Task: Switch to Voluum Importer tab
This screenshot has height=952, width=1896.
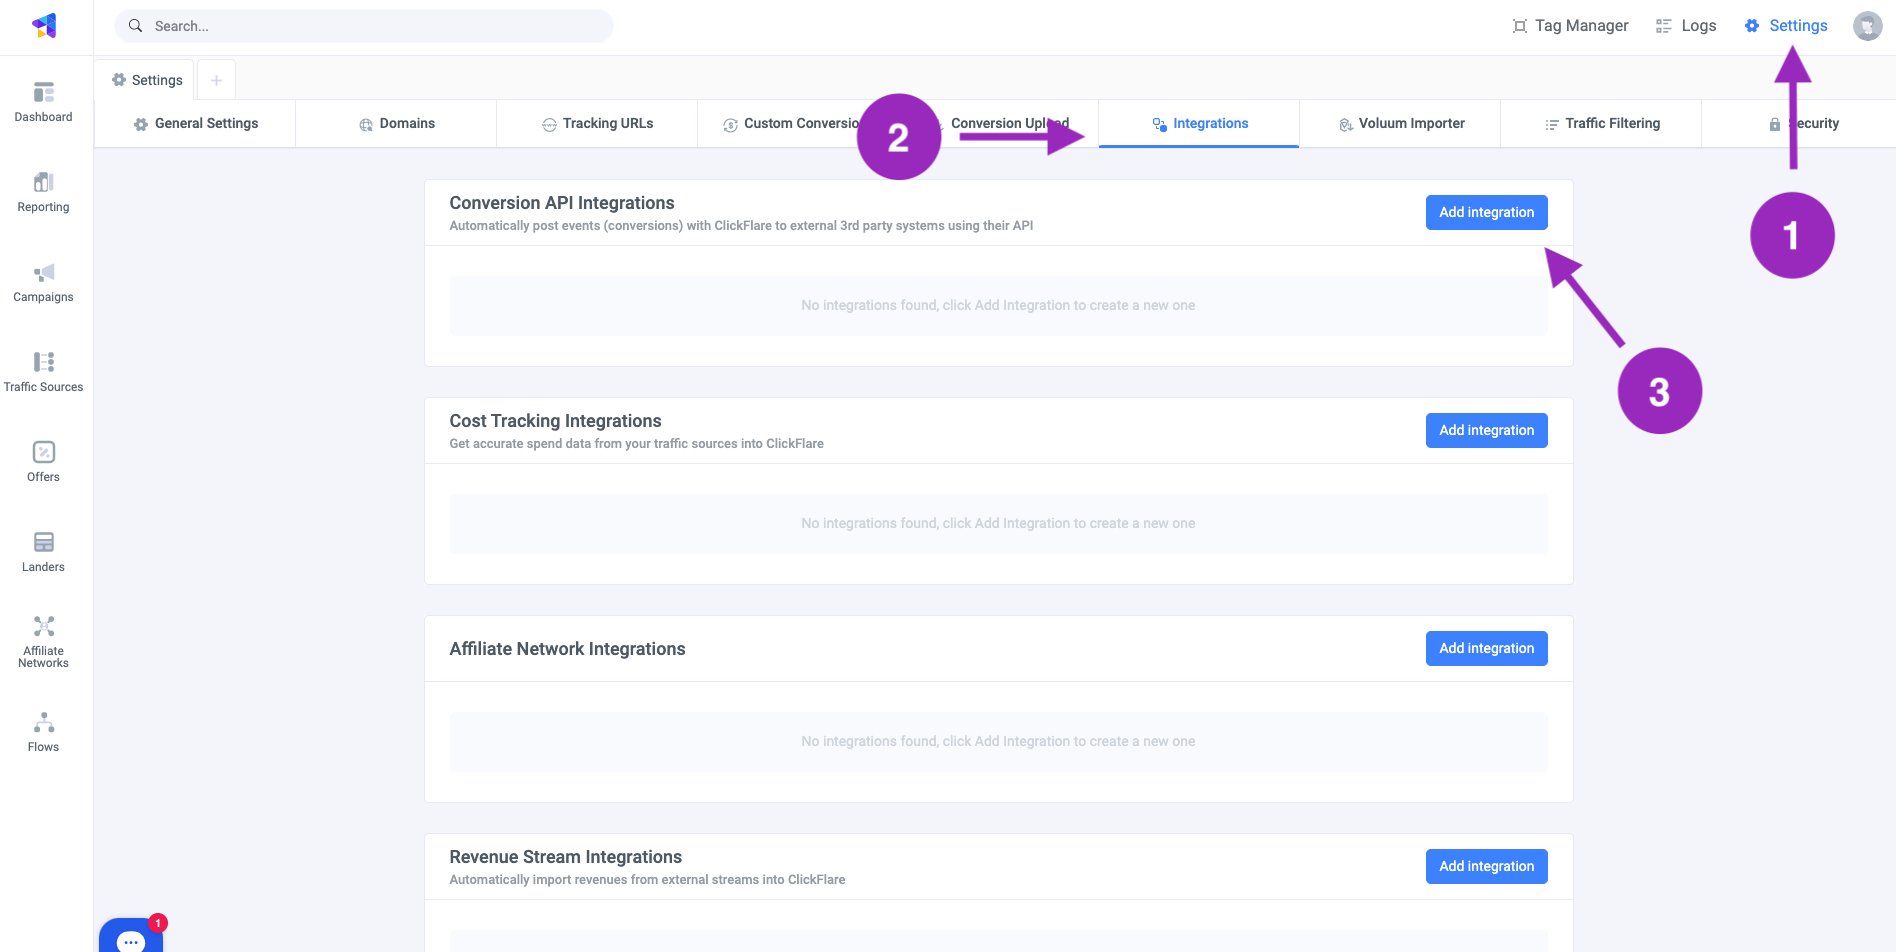Action: [1400, 124]
